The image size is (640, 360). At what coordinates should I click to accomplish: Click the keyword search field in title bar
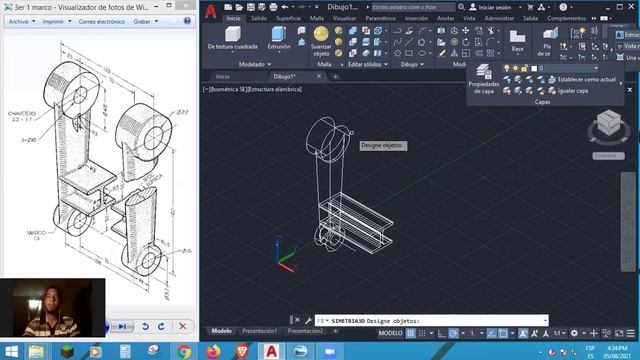point(413,7)
